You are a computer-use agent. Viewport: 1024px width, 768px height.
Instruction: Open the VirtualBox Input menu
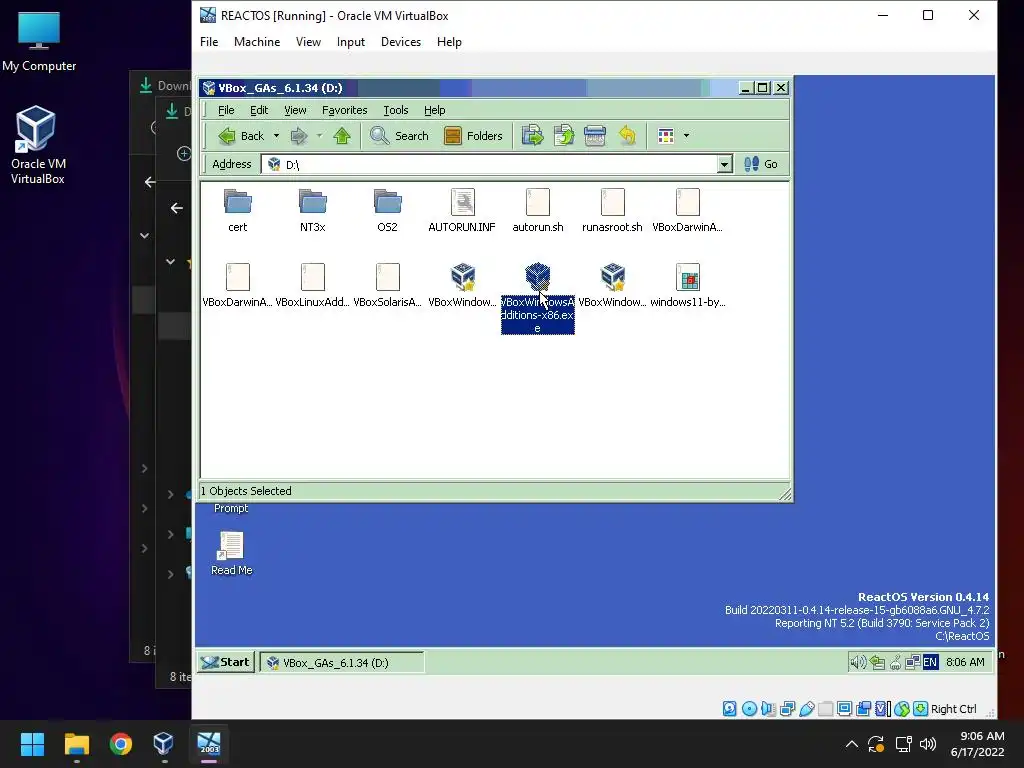[x=351, y=42]
